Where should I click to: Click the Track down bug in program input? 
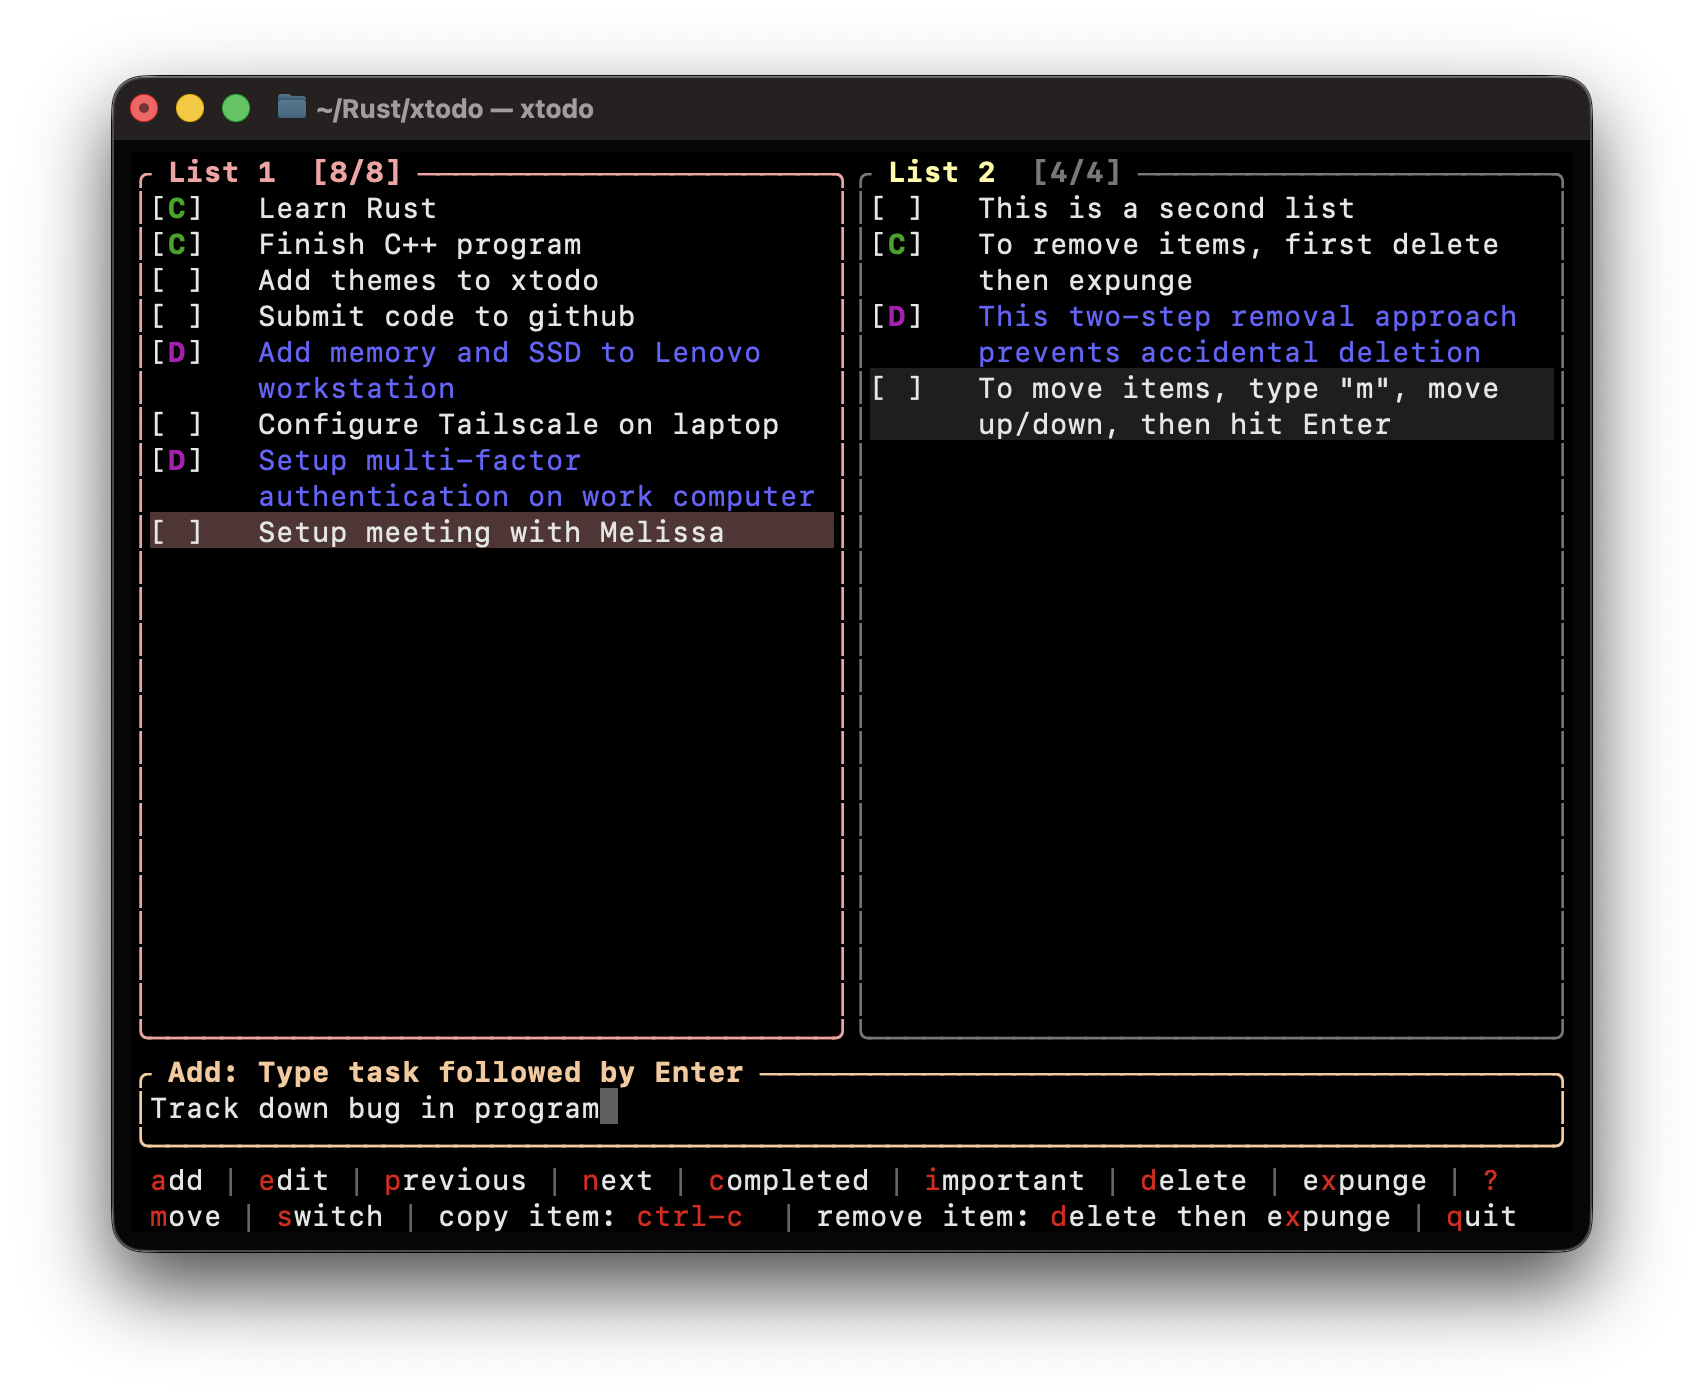coord(851,1108)
